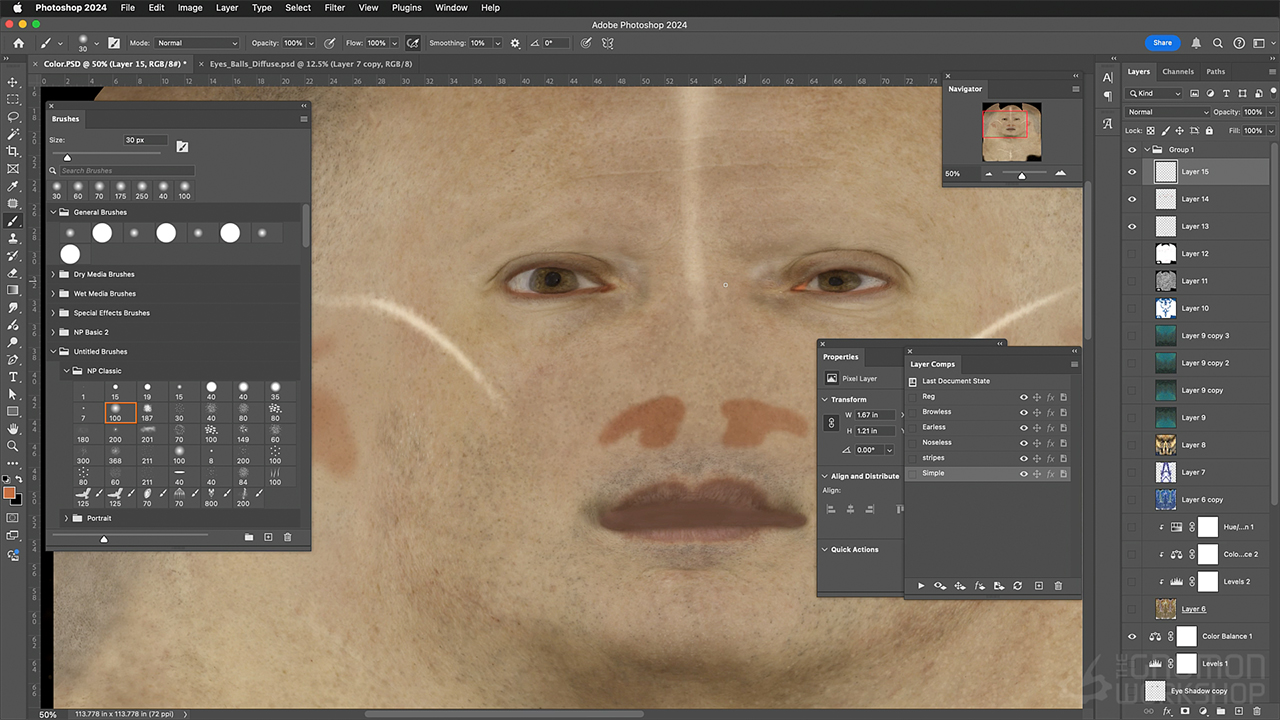This screenshot has width=1280, height=720.
Task: Hide Layer 14 using eye icon
Action: pyautogui.click(x=1132, y=199)
